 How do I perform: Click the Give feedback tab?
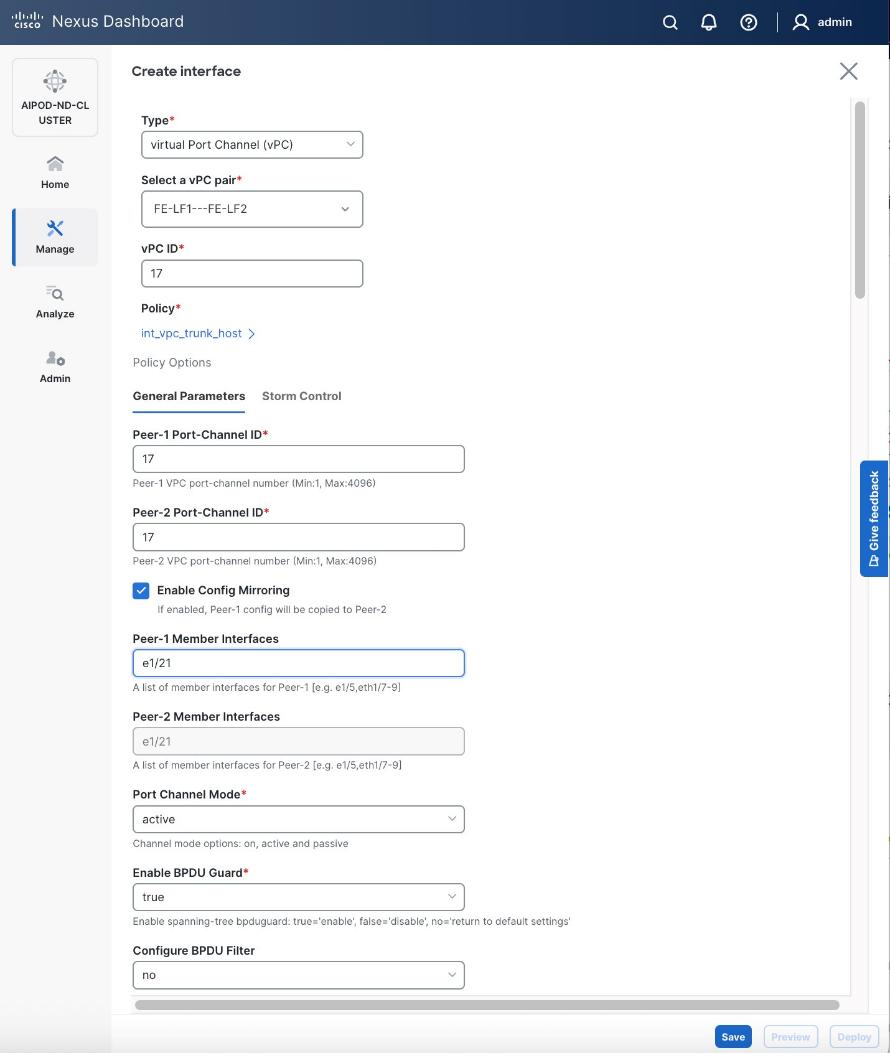coord(872,519)
